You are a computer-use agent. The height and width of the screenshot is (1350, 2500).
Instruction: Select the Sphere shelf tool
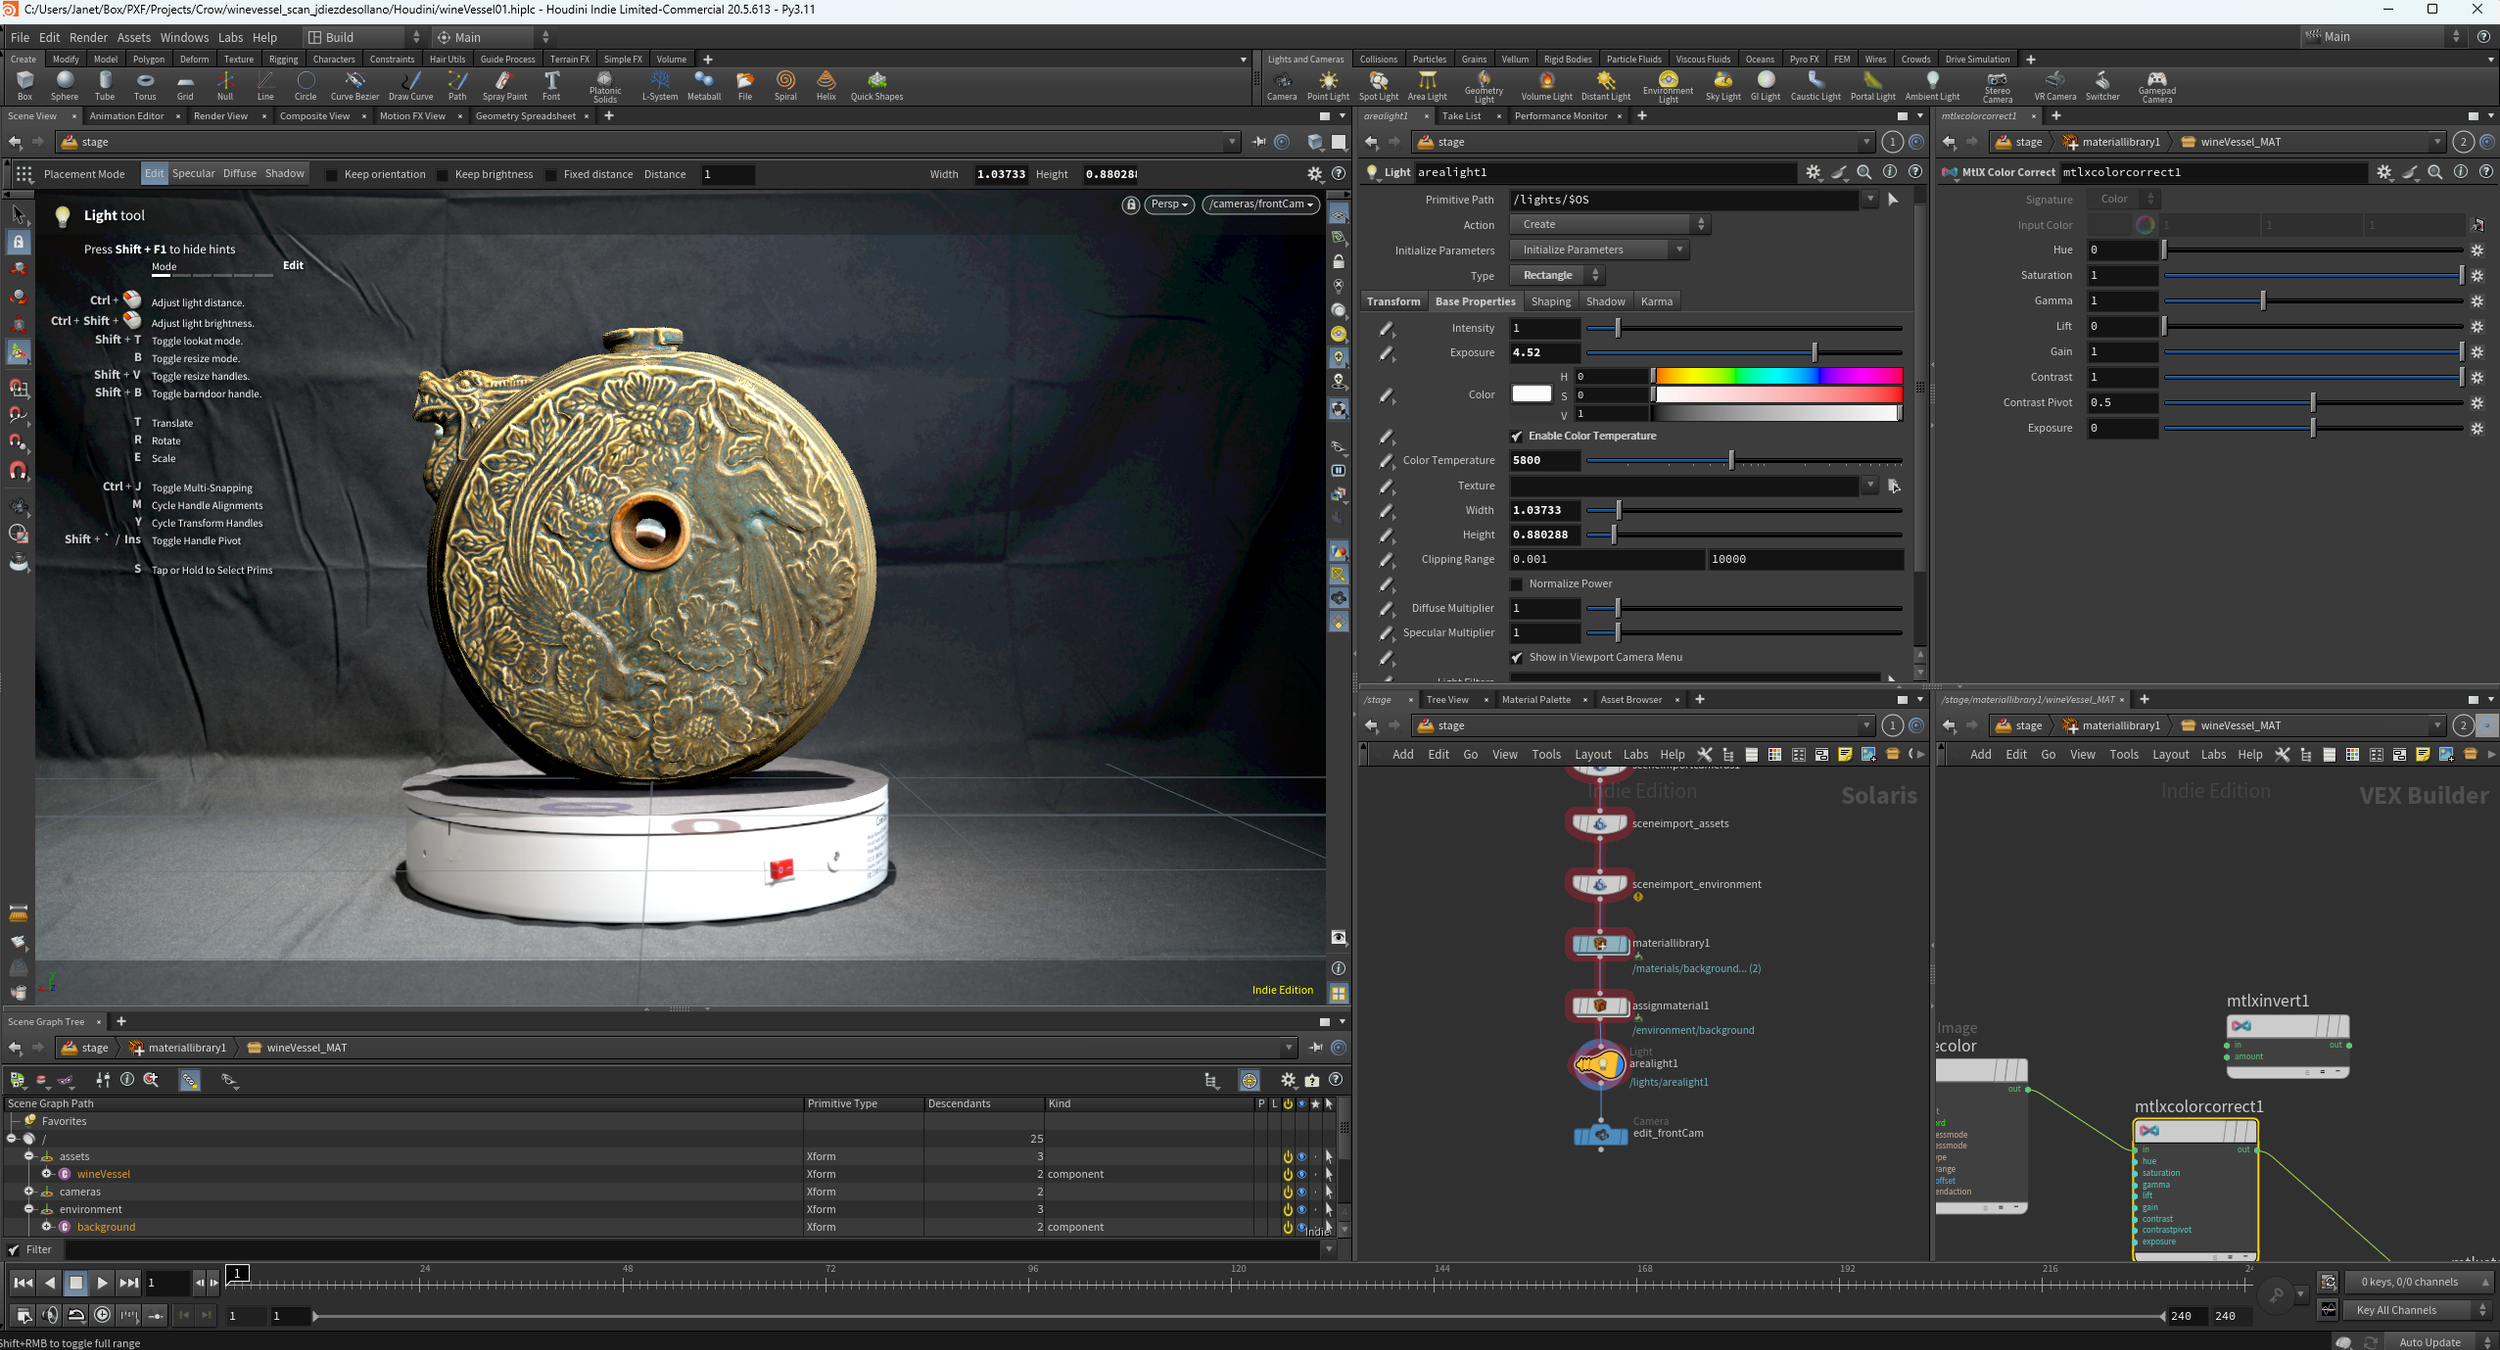[x=64, y=84]
